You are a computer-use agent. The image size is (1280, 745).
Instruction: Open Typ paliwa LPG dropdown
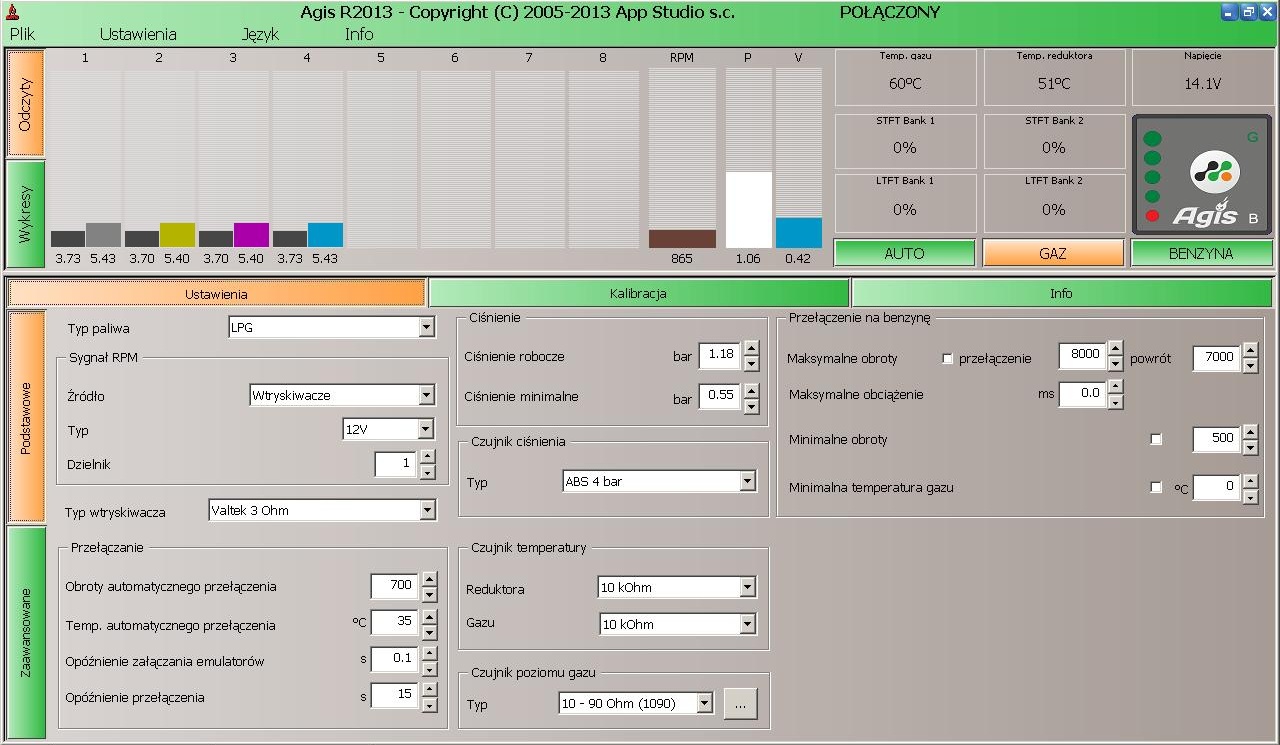pos(428,328)
